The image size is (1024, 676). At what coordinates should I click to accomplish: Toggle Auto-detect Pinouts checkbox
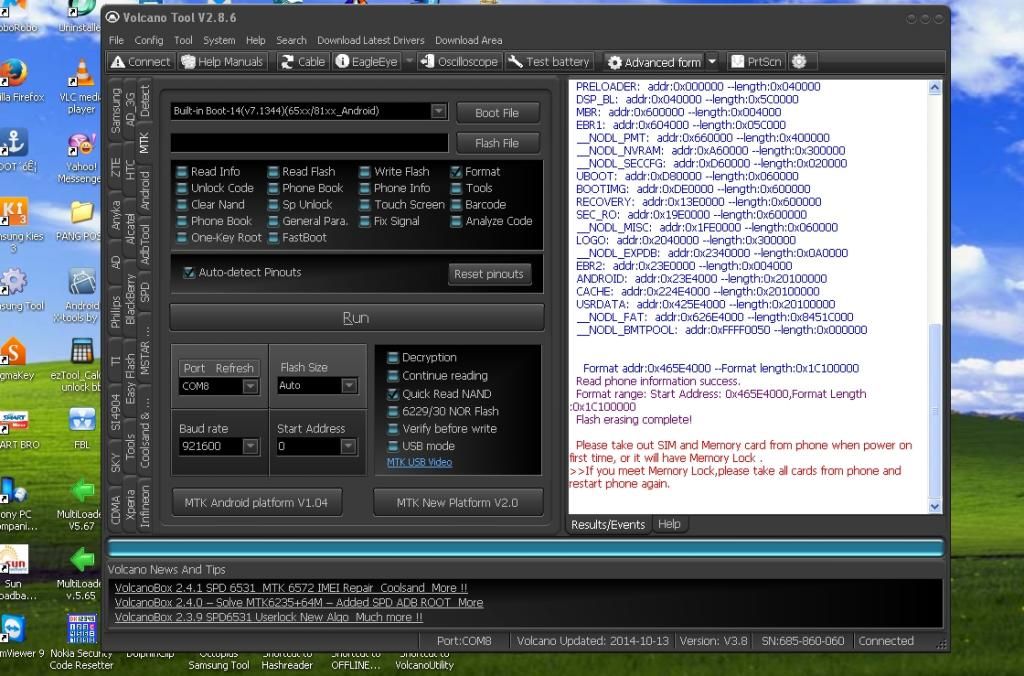(x=189, y=272)
